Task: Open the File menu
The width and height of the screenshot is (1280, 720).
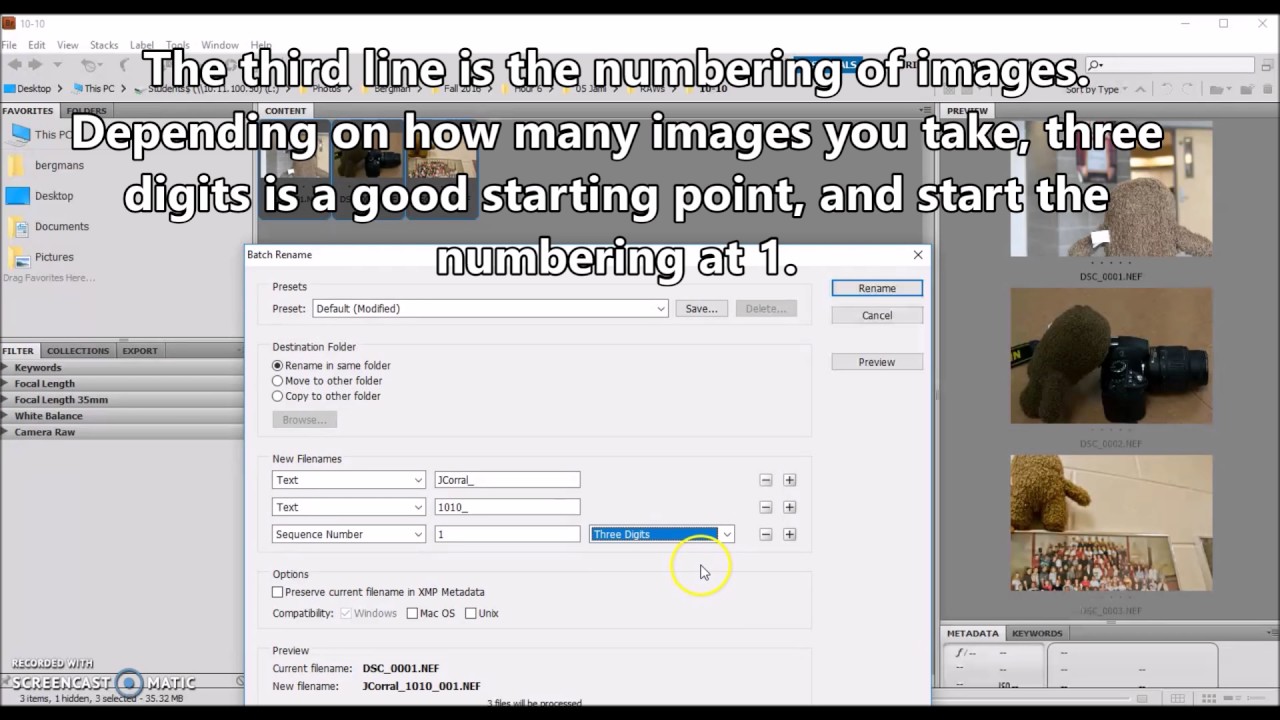Action: click(9, 45)
